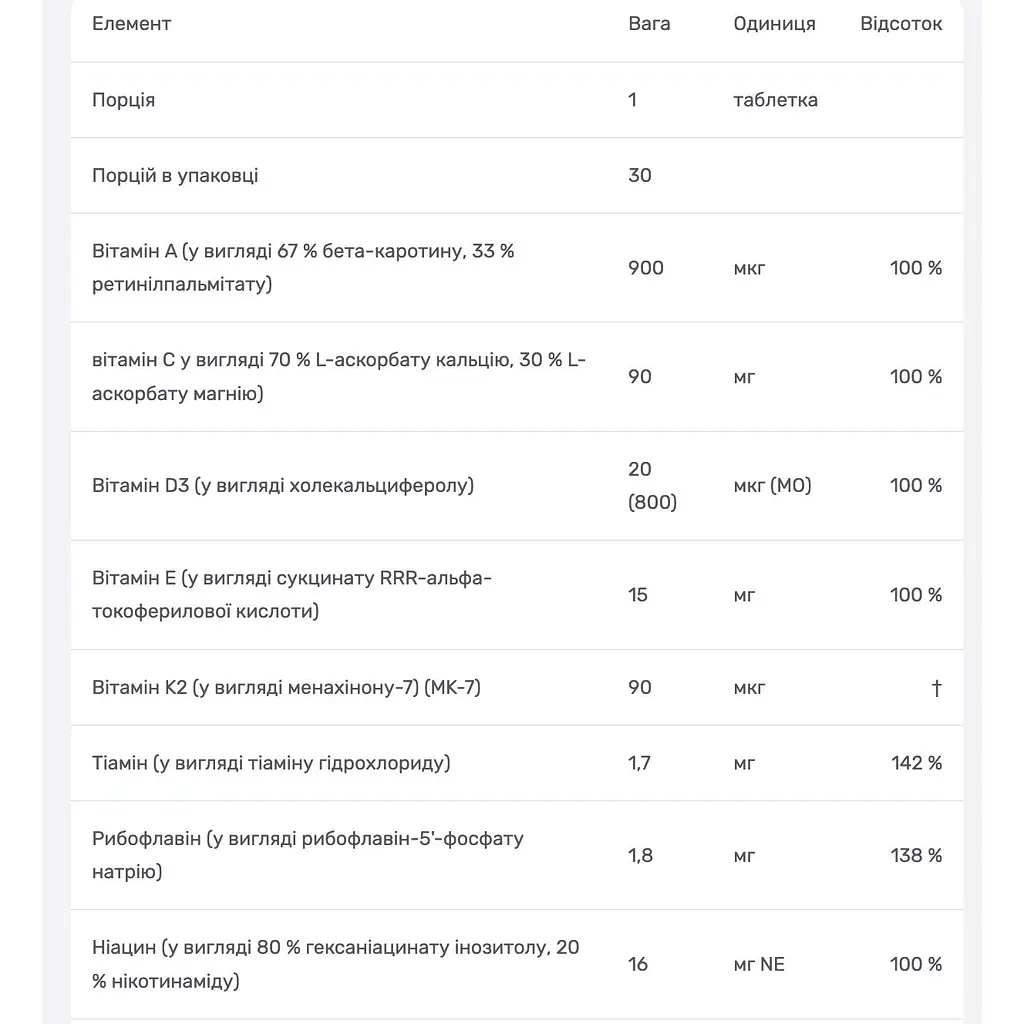Click the вітамін C ascorbate description
Viewport: 1024px width, 1024px height.
[339, 377]
